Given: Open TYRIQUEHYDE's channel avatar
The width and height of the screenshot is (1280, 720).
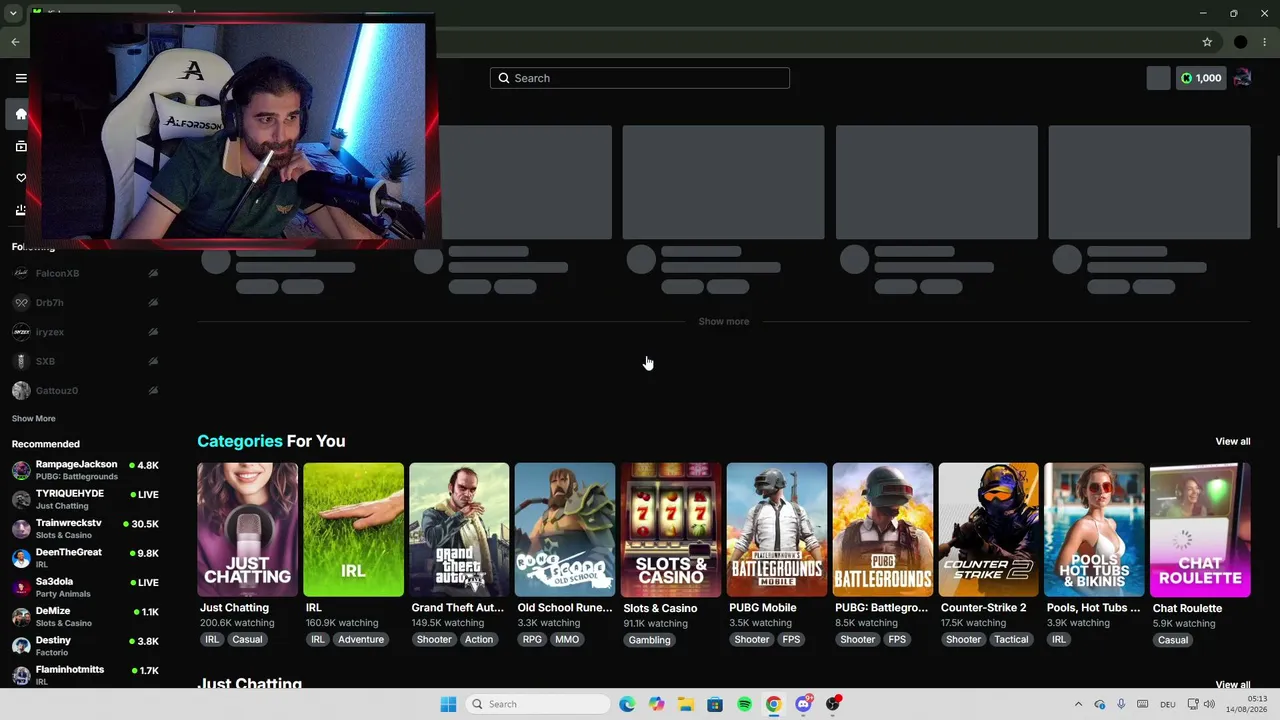Looking at the screenshot, I should (x=21, y=499).
